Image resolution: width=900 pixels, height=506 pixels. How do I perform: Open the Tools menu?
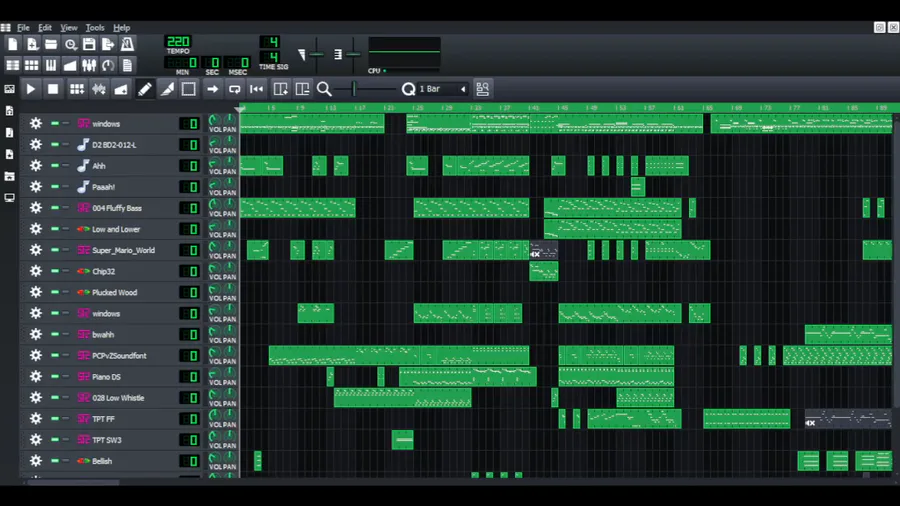pos(95,28)
